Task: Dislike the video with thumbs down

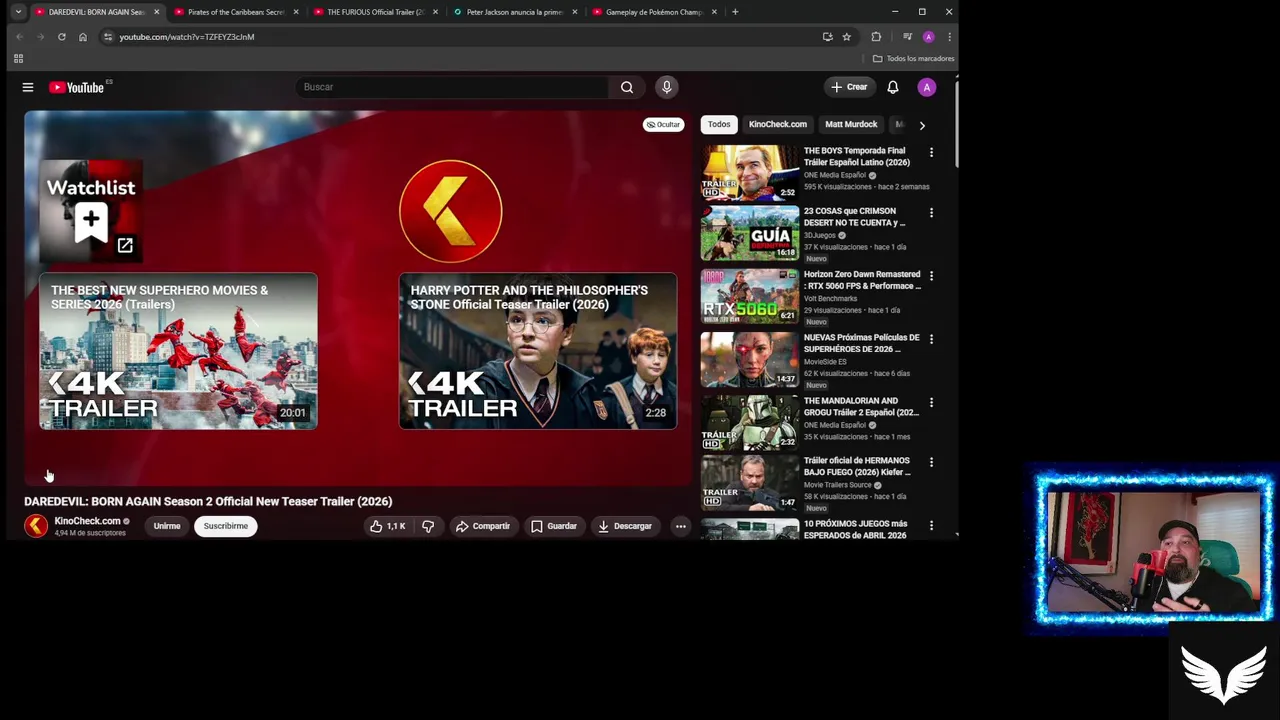Action: pyautogui.click(x=428, y=526)
